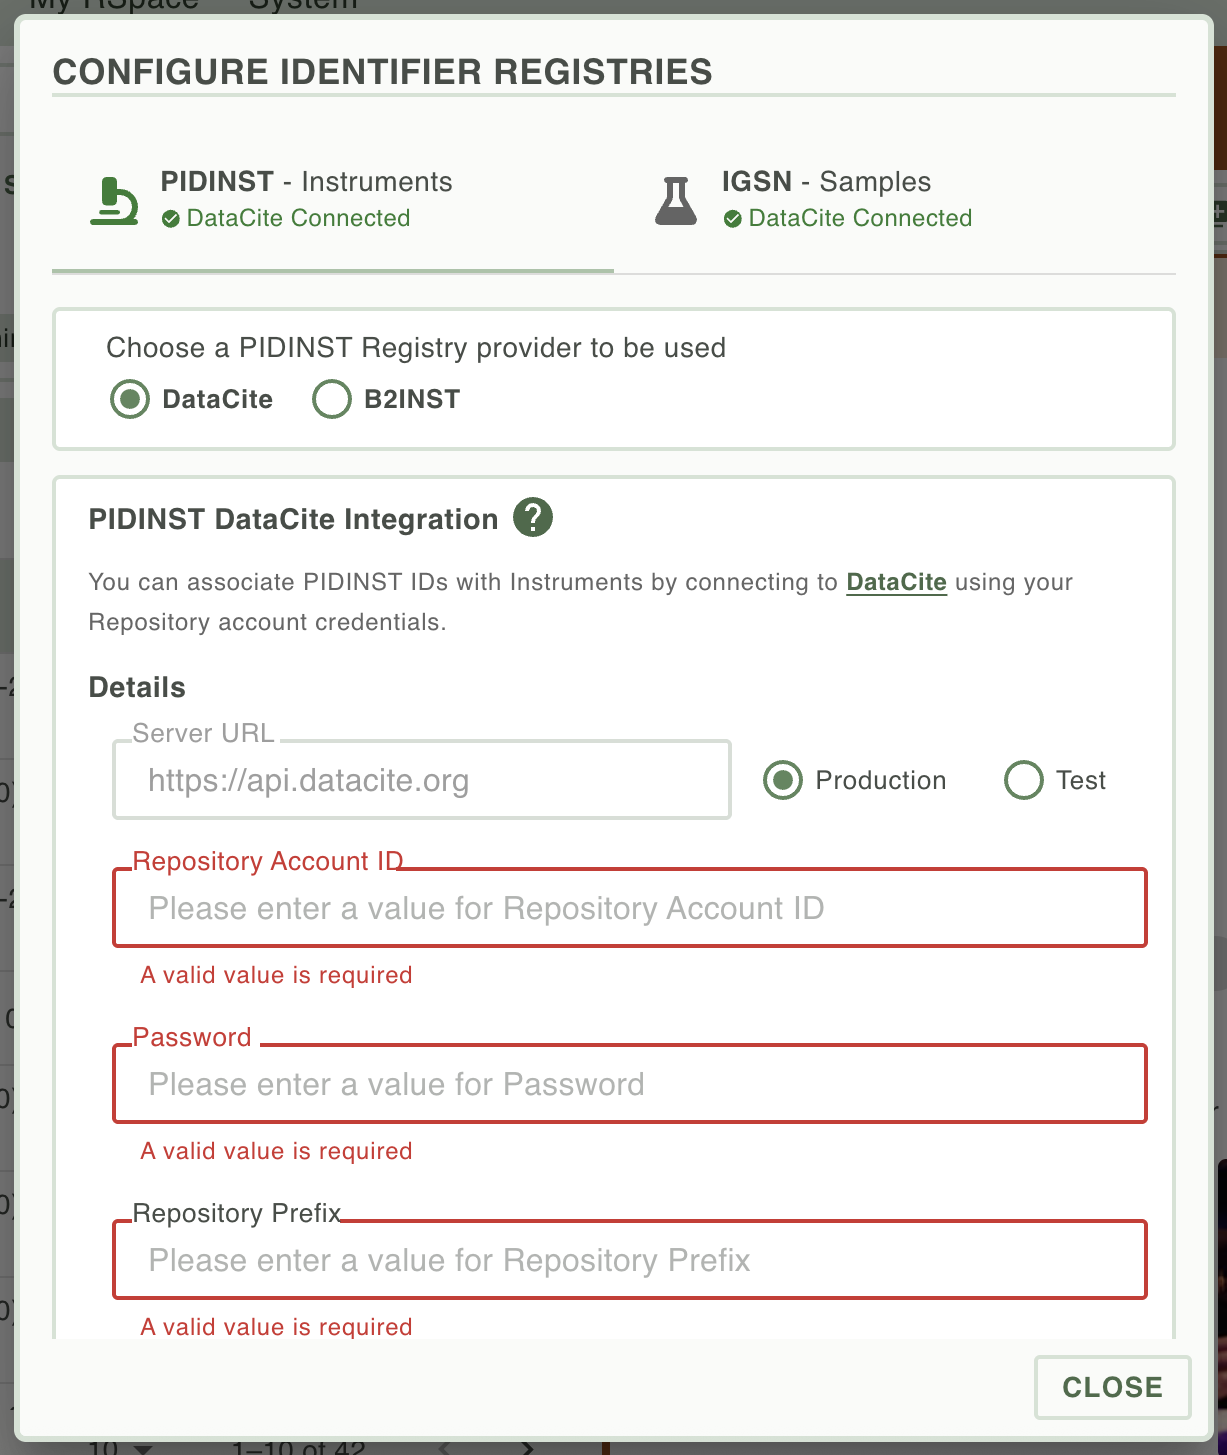
Task: Switch the server to Test
Action: [x=1024, y=780]
